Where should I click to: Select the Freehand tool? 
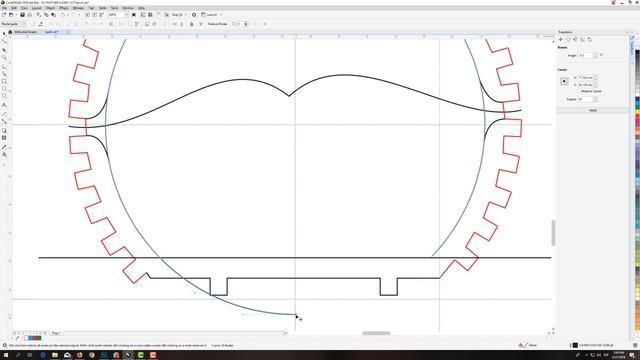4,67
